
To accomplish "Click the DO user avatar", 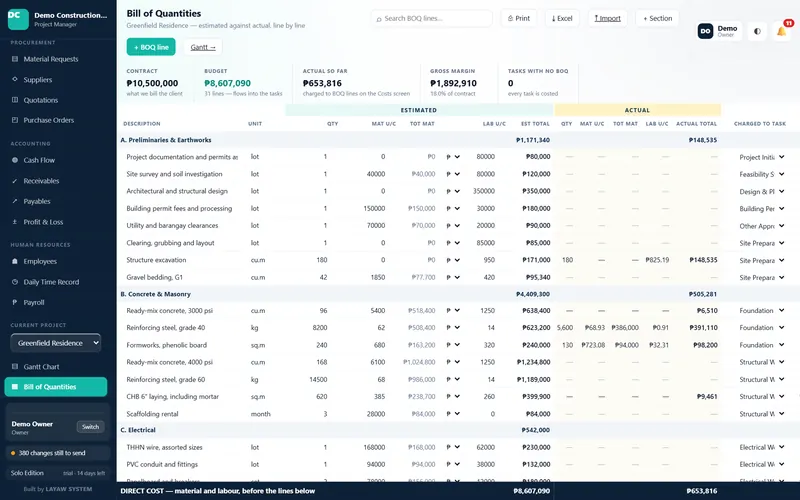I will click(705, 31).
